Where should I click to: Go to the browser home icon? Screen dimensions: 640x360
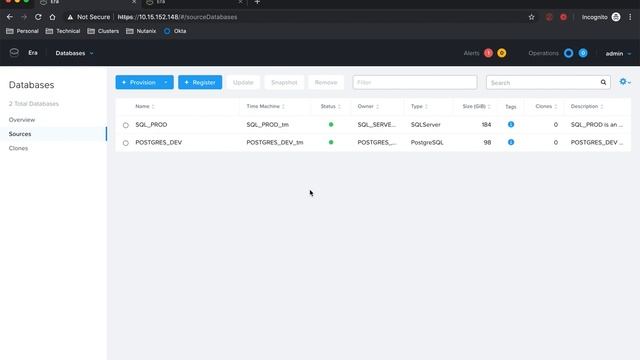point(52,17)
